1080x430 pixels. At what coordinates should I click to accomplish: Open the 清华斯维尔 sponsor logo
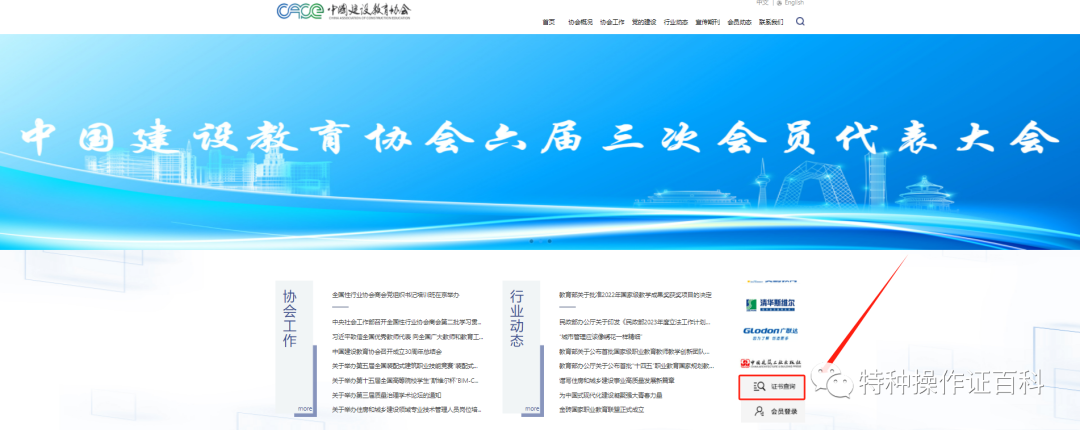click(772, 305)
